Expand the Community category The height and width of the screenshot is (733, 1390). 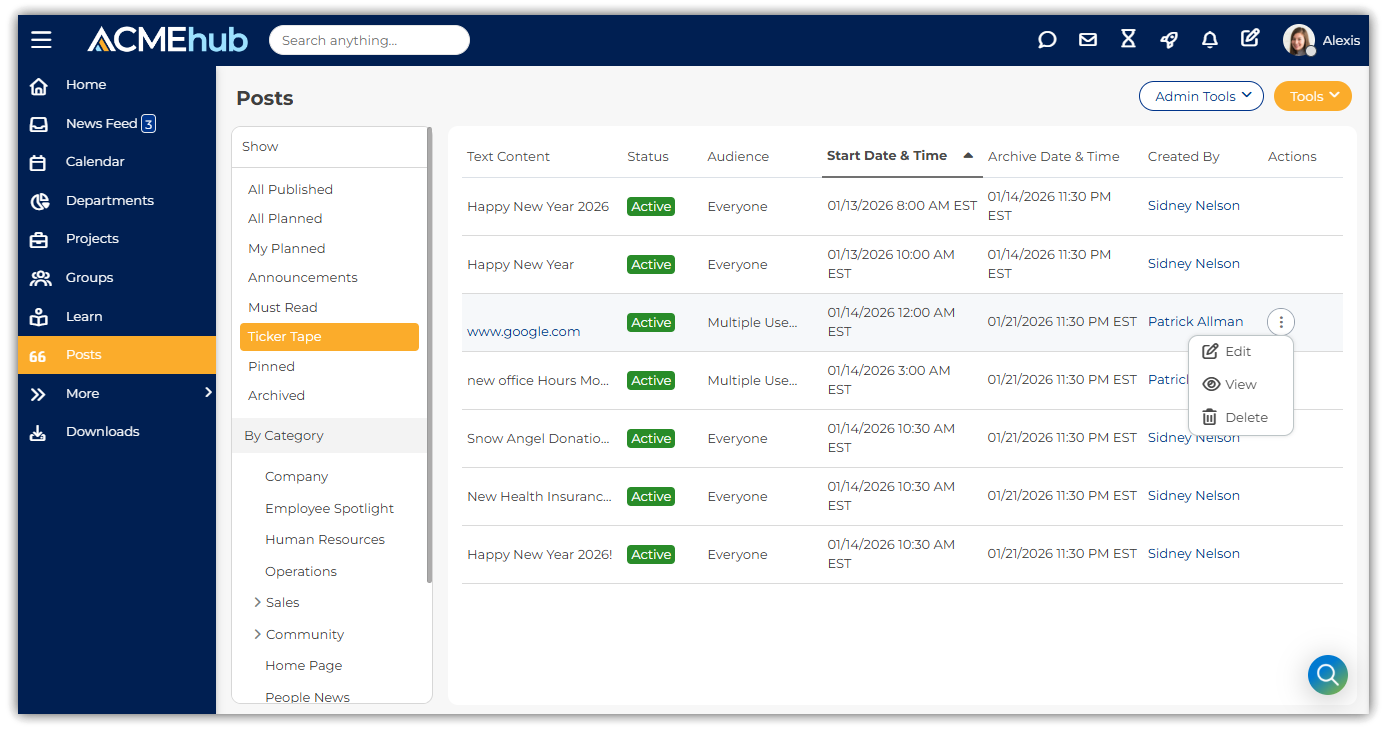coord(257,634)
